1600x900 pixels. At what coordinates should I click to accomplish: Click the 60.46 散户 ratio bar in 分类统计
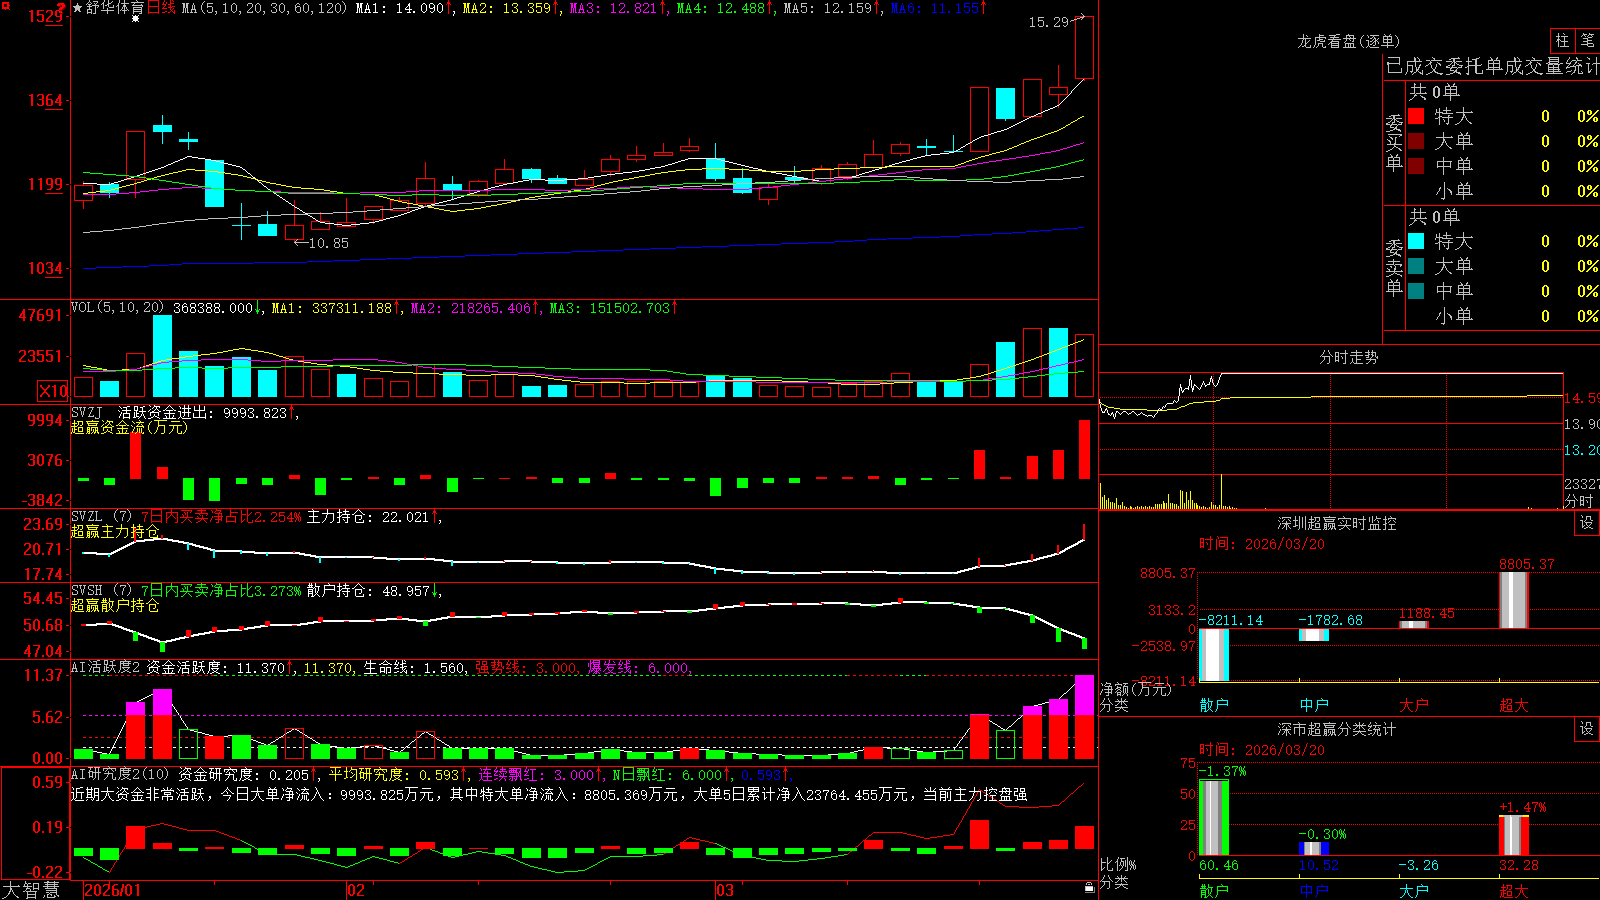point(1214,818)
